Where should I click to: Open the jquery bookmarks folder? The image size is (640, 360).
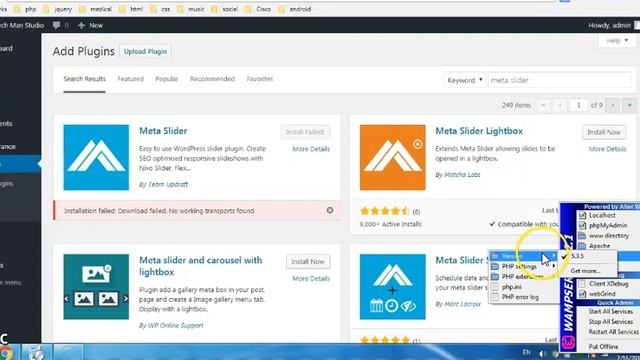[x=58, y=9]
